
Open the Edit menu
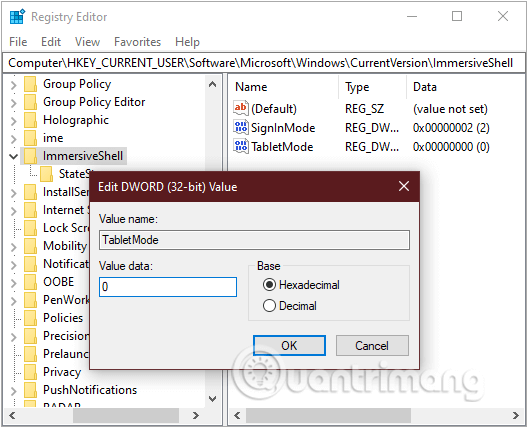(x=51, y=42)
